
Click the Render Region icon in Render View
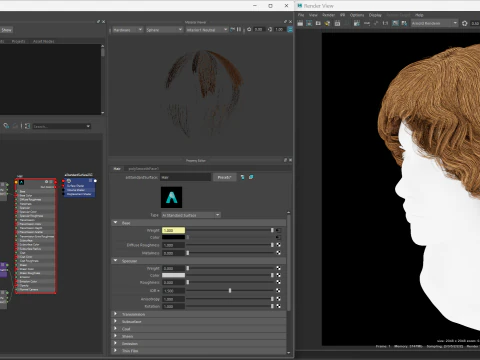[x=309, y=23]
